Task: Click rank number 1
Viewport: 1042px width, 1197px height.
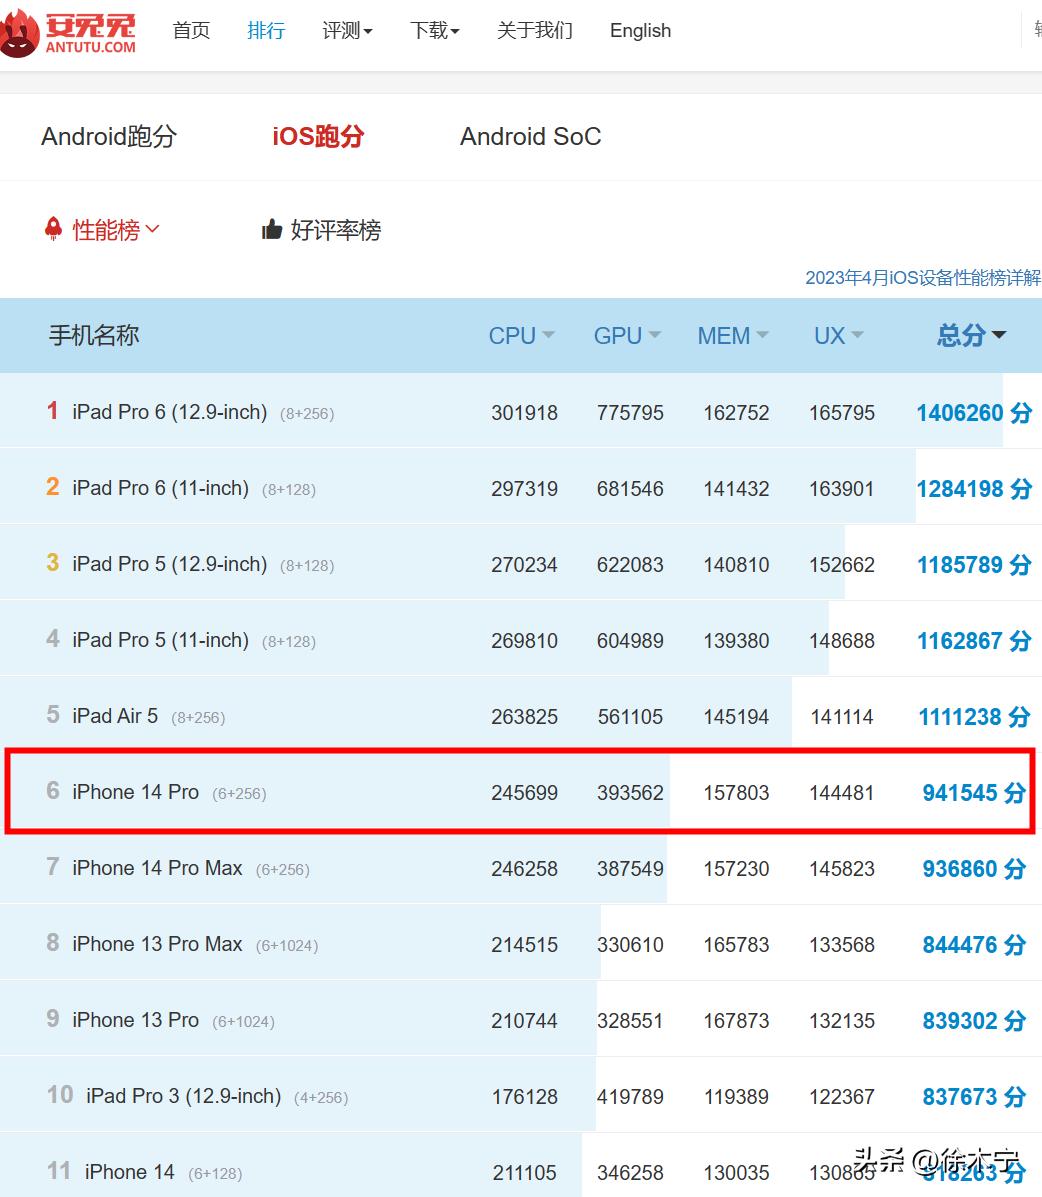Action: click(x=53, y=411)
